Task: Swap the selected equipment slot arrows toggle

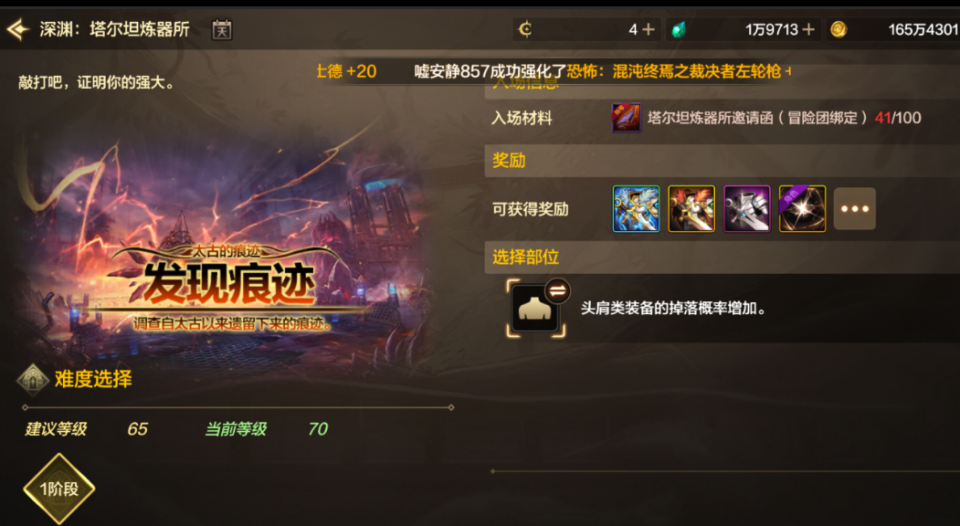Action: click(557, 291)
